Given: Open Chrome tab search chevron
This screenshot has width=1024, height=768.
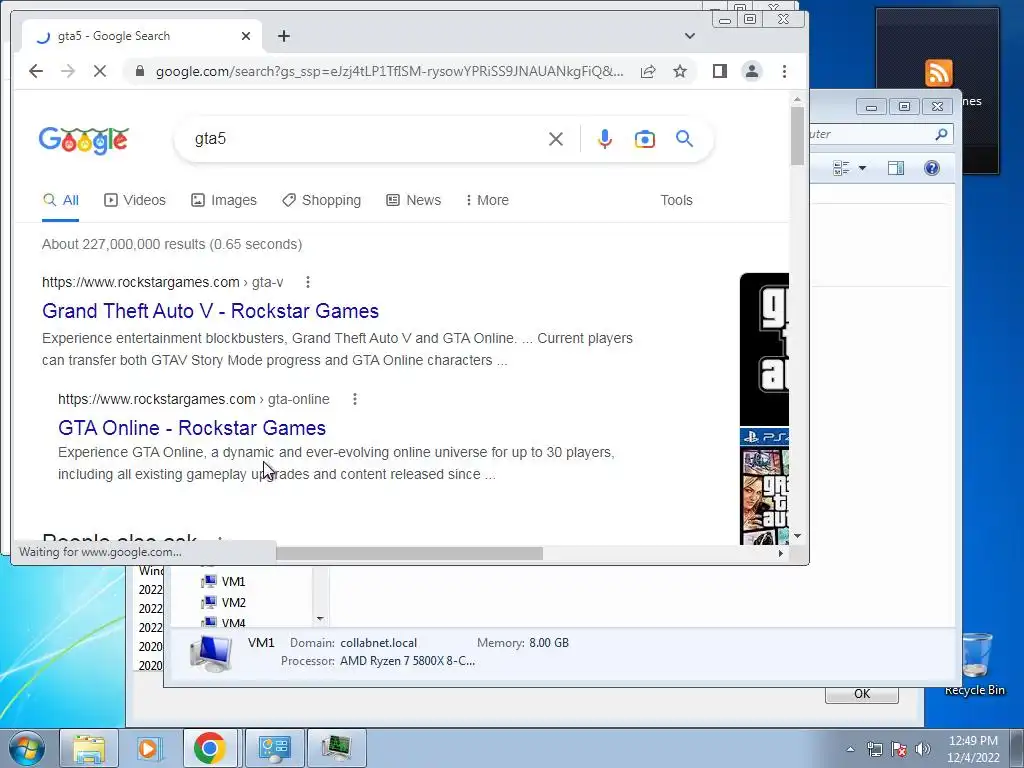Looking at the screenshot, I should coord(690,36).
